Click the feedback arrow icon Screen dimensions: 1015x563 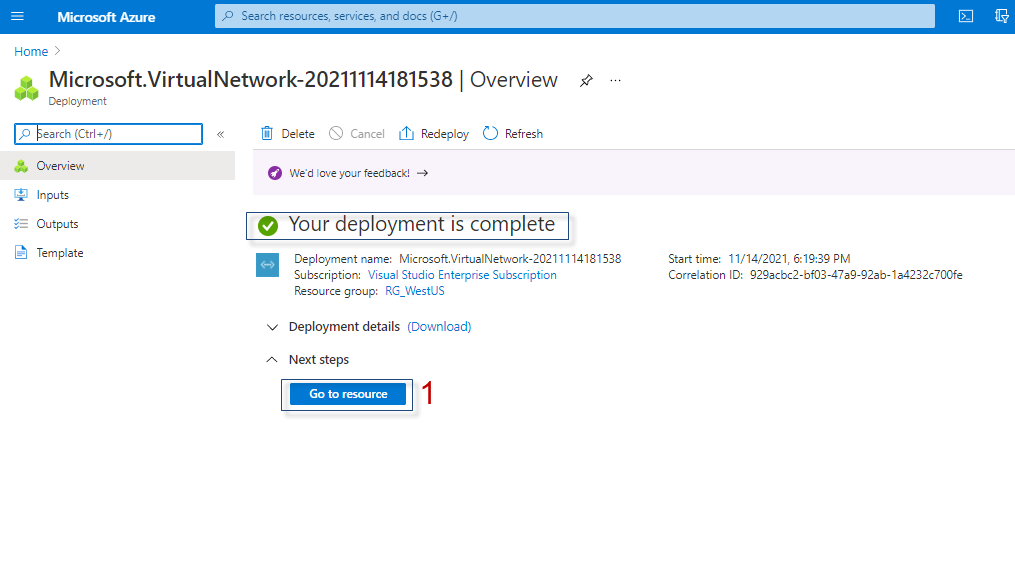[423, 173]
